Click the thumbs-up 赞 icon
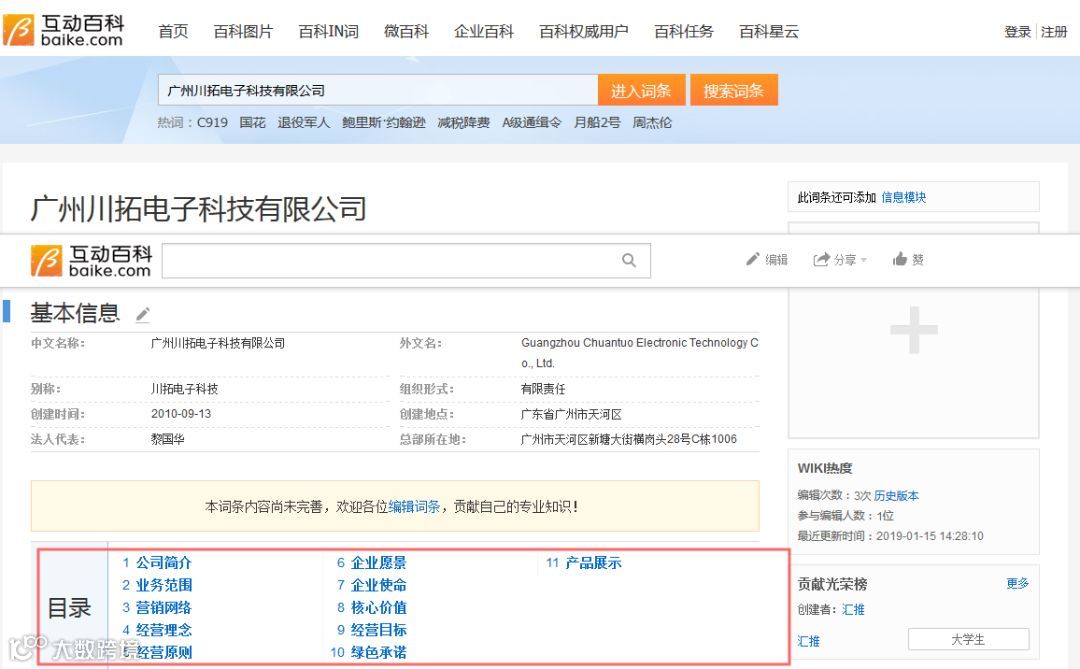 point(900,259)
